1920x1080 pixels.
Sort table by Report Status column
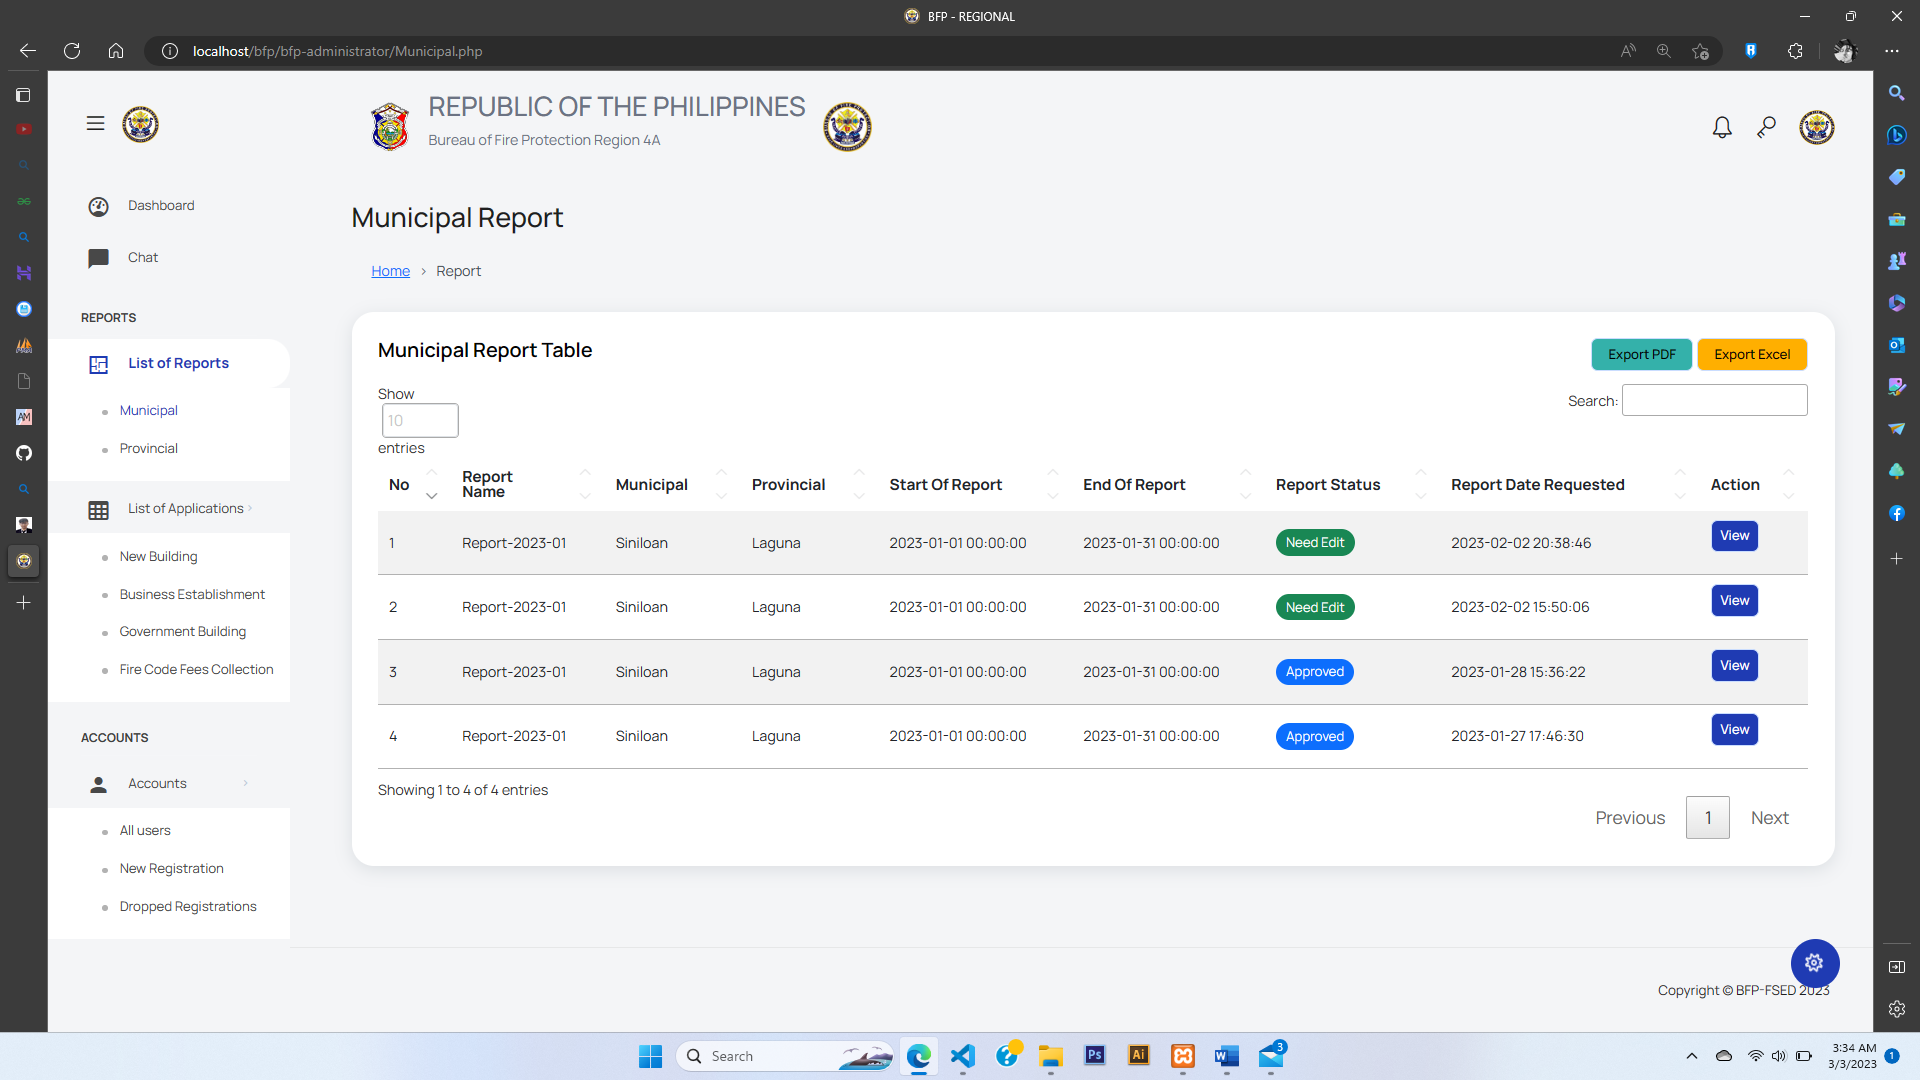(x=1327, y=485)
